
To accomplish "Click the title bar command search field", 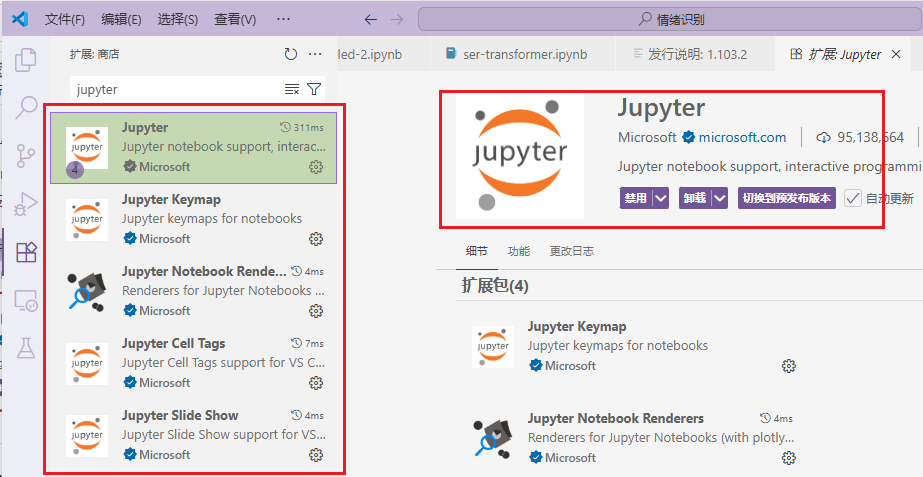I will click(670, 19).
